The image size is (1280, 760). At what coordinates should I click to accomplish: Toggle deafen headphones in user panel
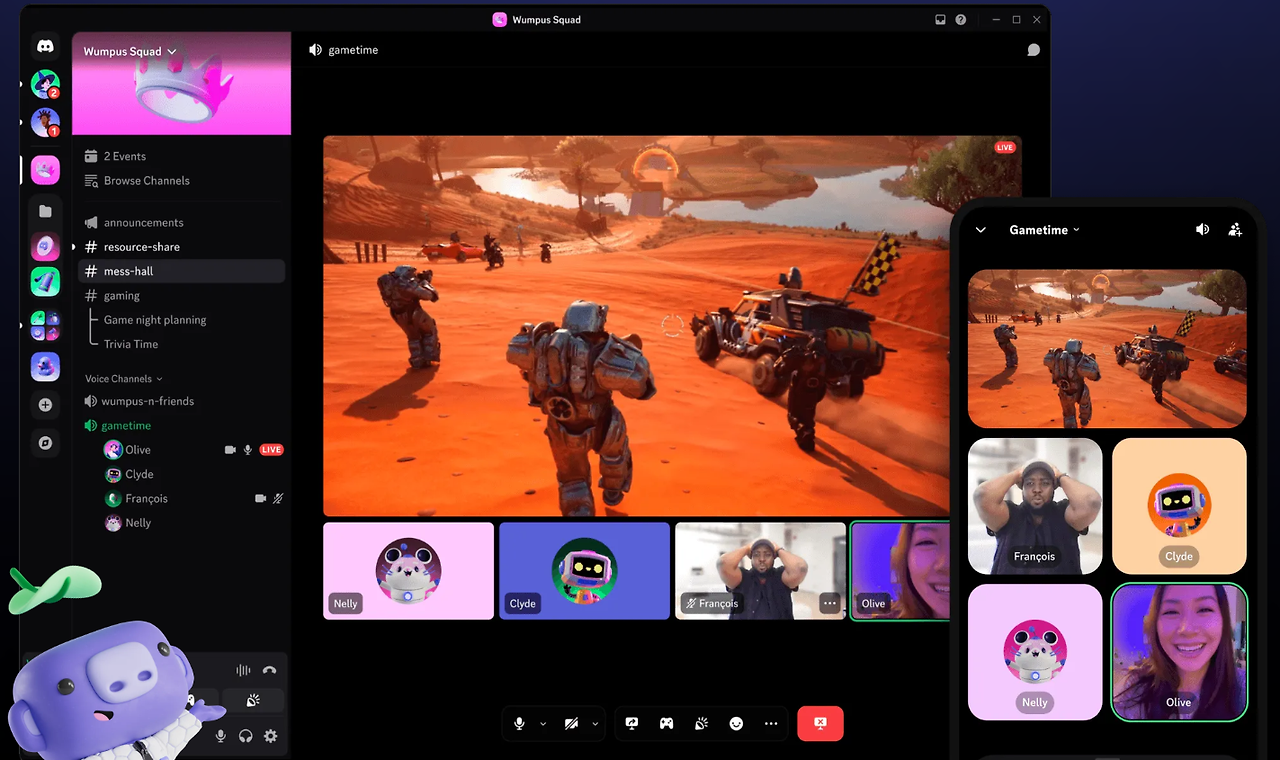coord(245,736)
